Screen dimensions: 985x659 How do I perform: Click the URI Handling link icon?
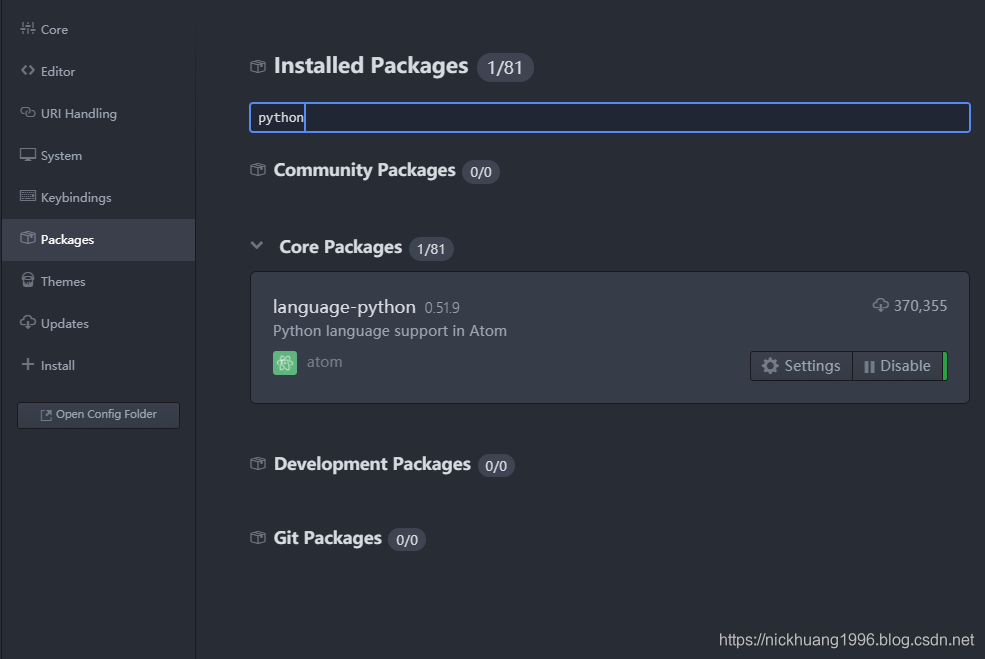click(28, 113)
